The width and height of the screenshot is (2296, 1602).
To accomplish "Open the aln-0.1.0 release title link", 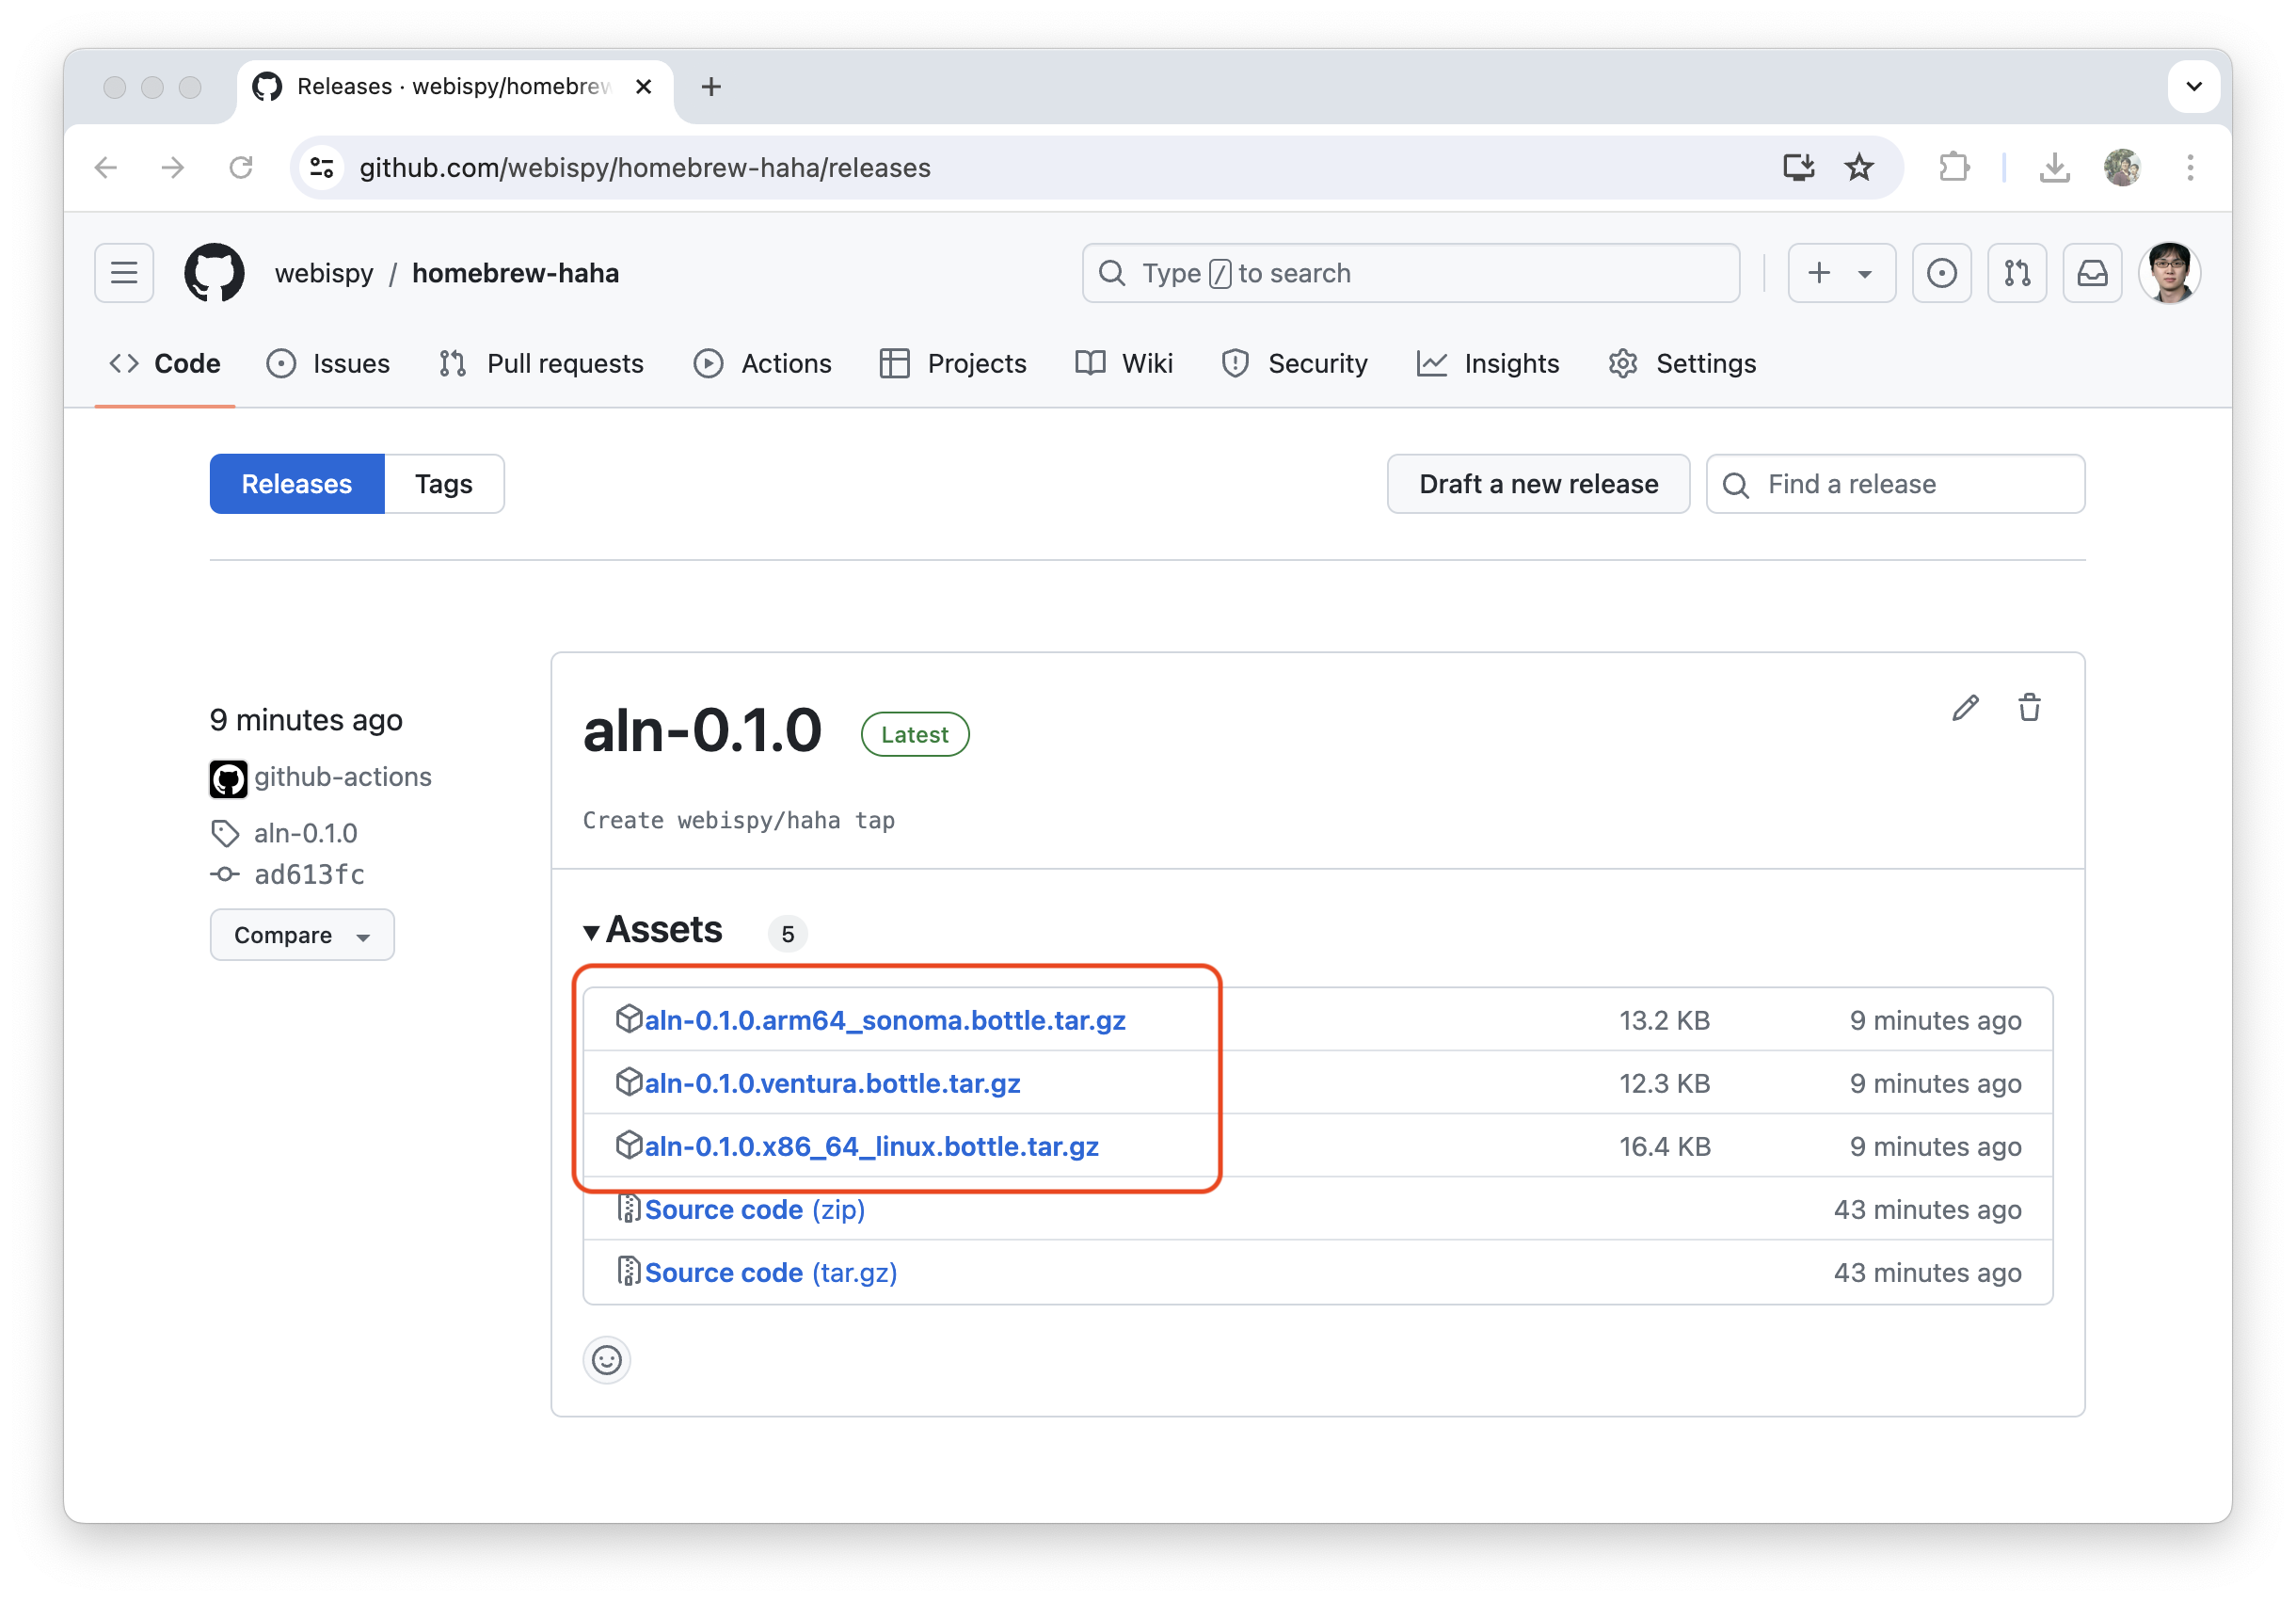I will click(702, 730).
